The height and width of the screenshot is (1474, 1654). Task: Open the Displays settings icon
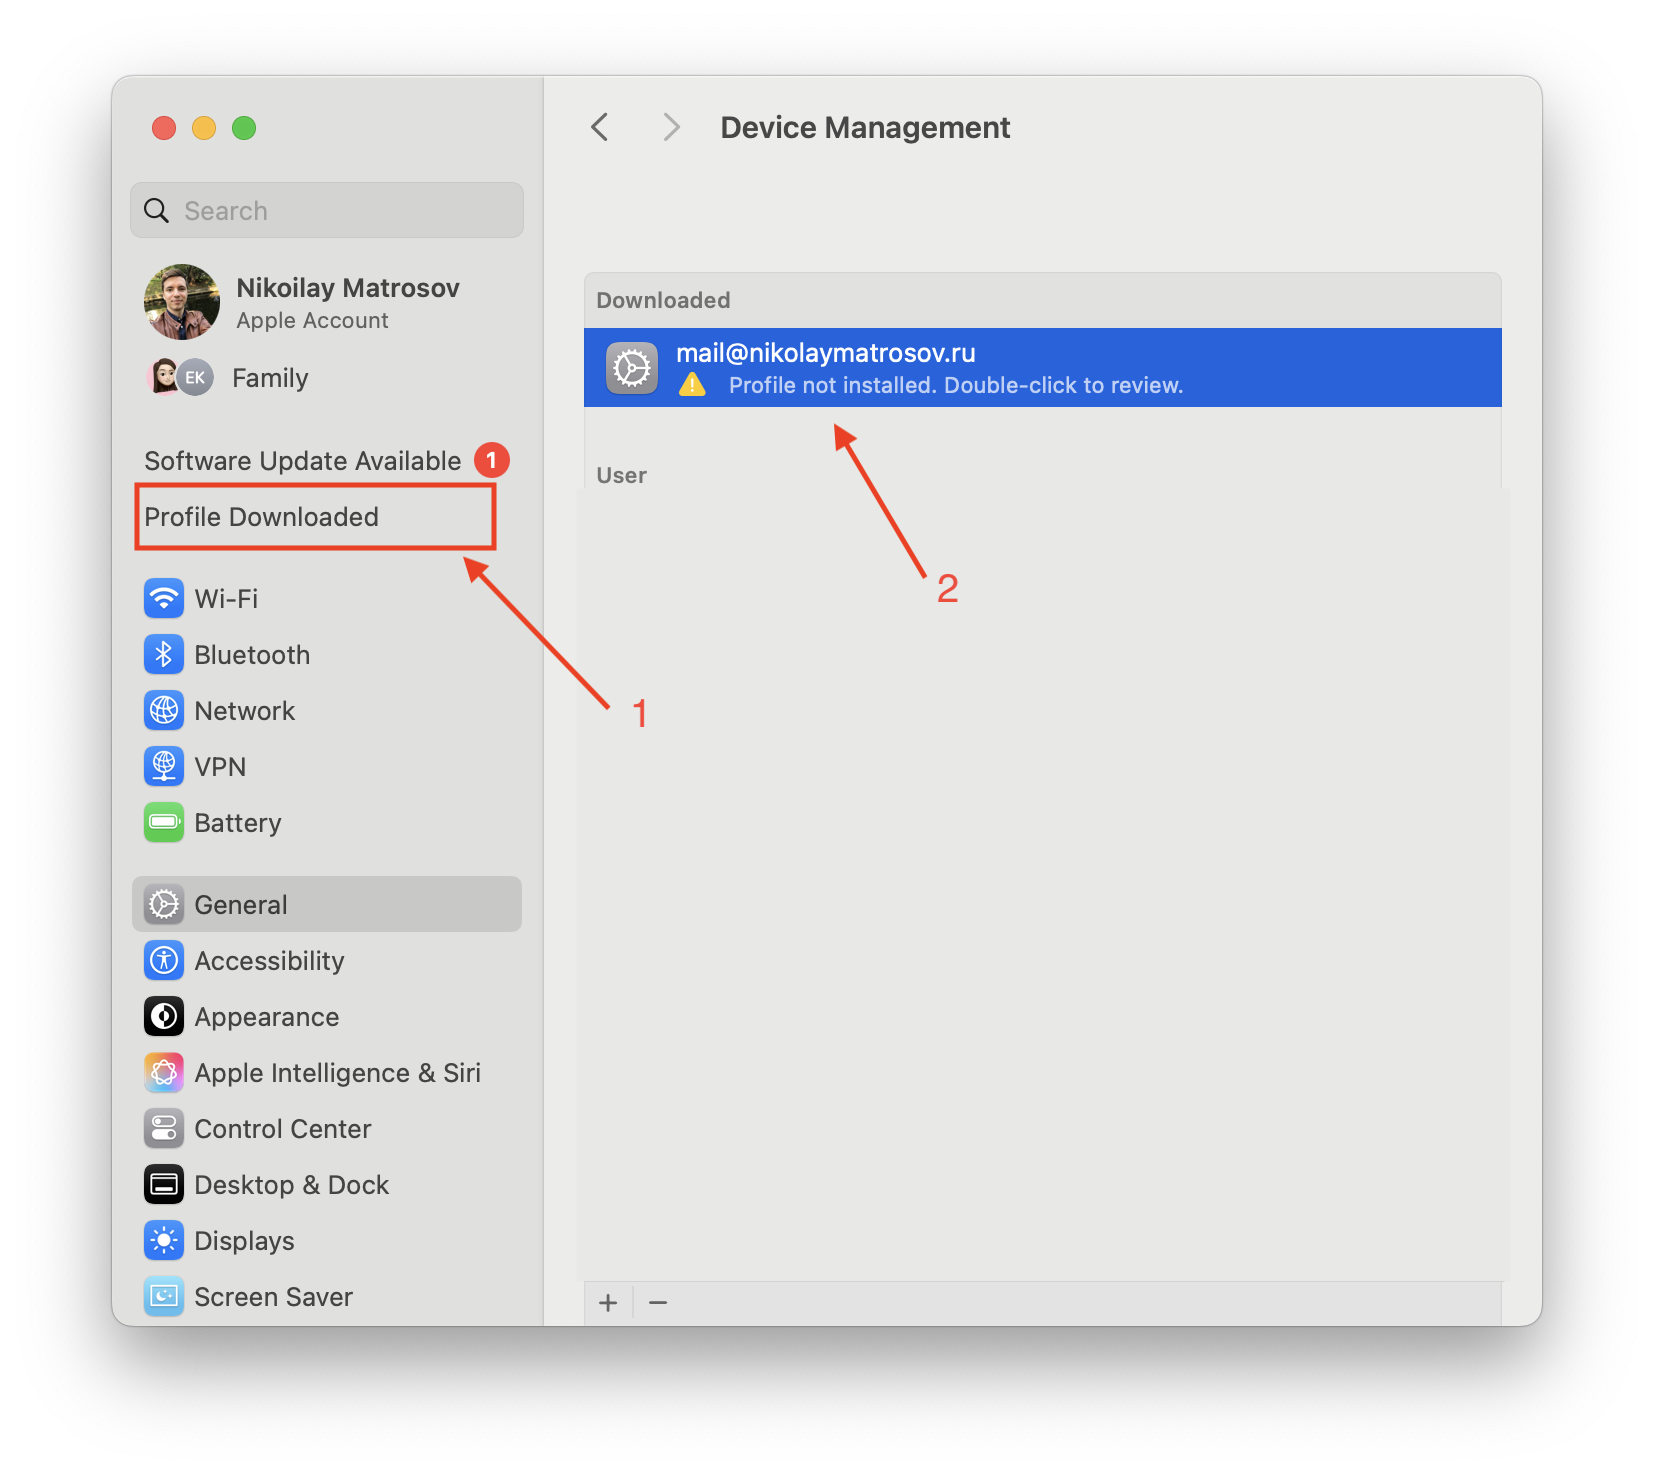[x=164, y=1241]
